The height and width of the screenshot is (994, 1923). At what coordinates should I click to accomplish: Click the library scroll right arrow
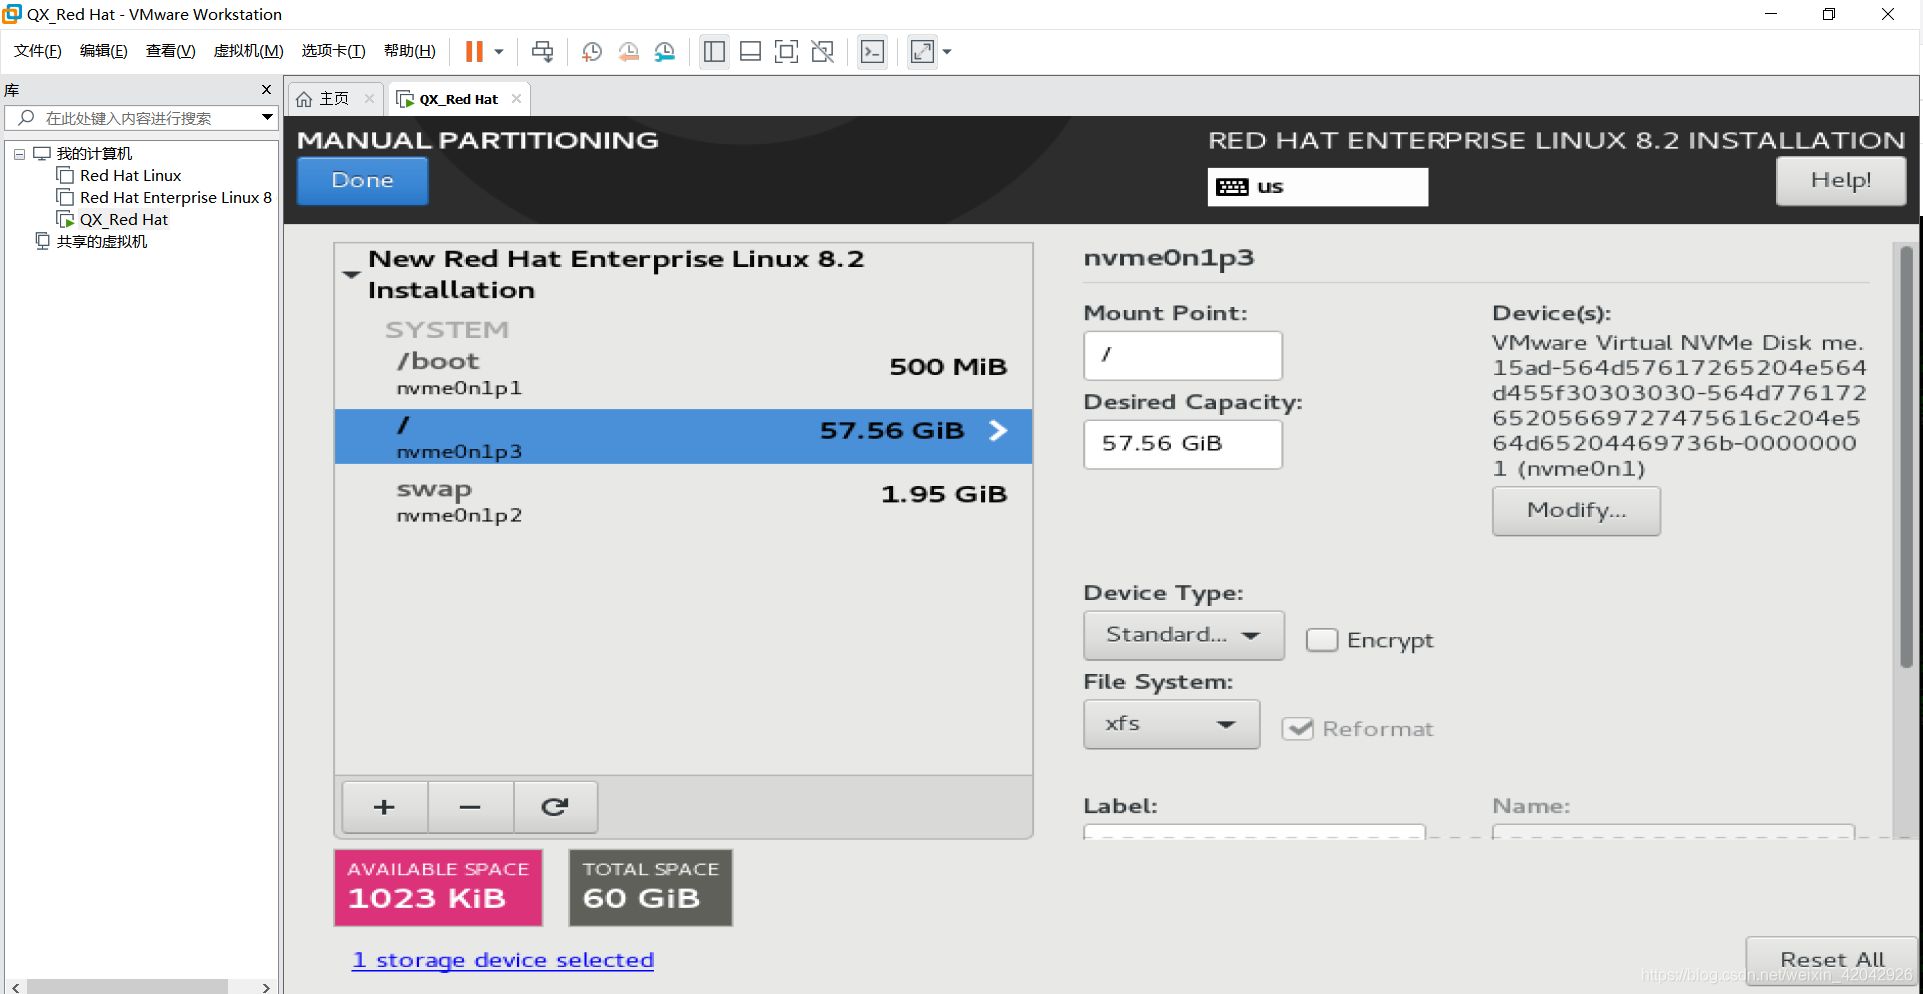[x=265, y=987]
